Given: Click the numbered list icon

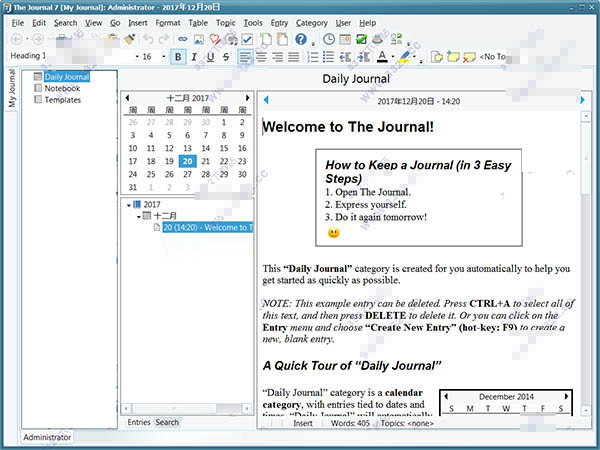Looking at the screenshot, I should (313, 57).
